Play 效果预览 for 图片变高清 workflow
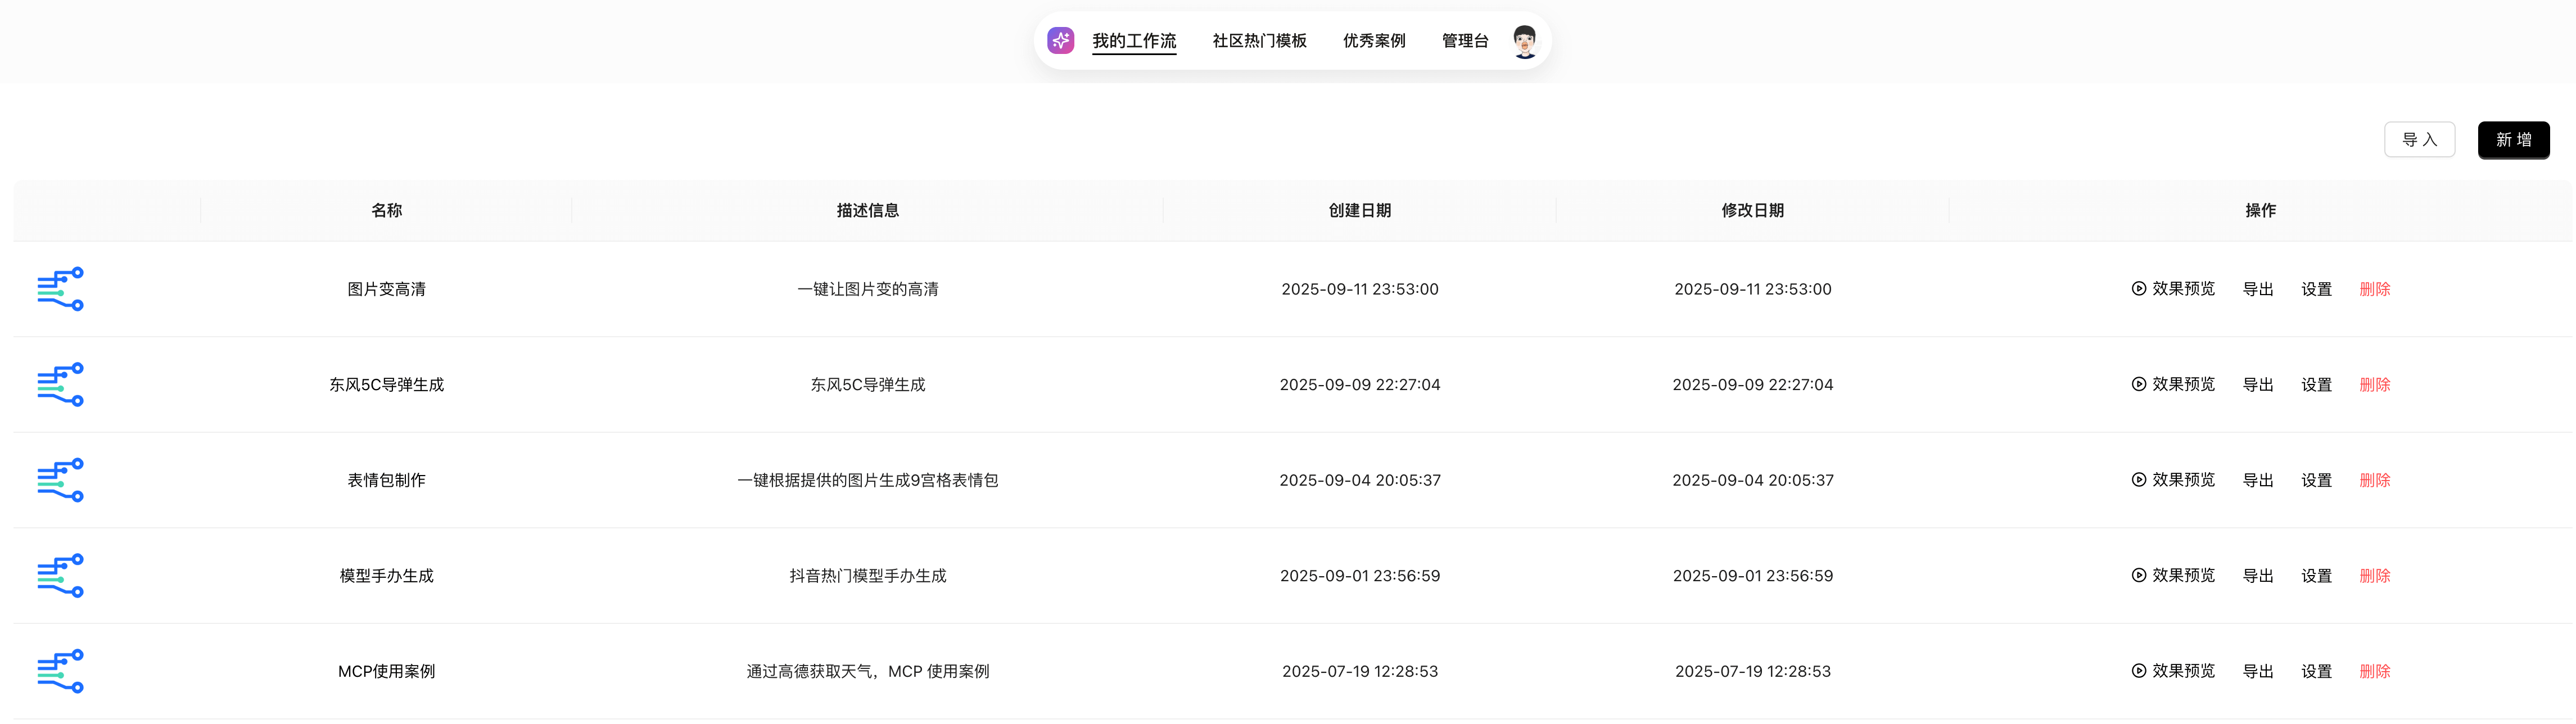 2173,289
